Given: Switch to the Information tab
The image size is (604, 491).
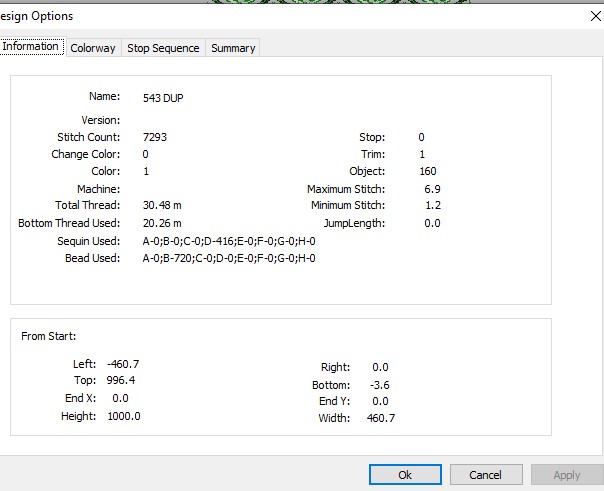Looking at the screenshot, I should tap(32, 47).
